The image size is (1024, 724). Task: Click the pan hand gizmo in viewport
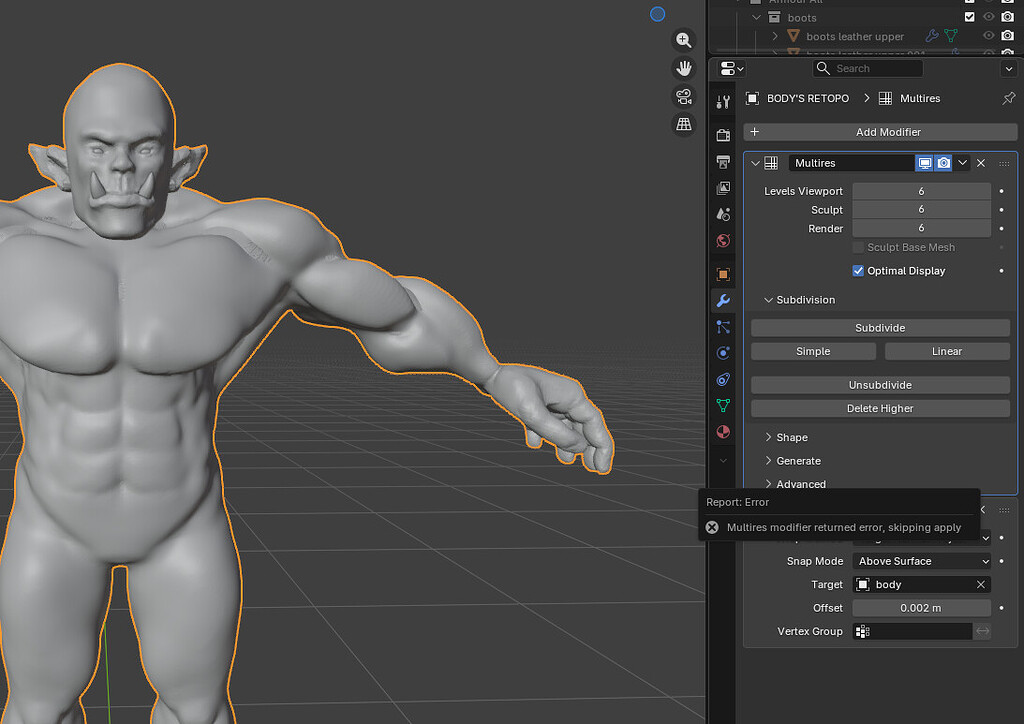(684, 68)
